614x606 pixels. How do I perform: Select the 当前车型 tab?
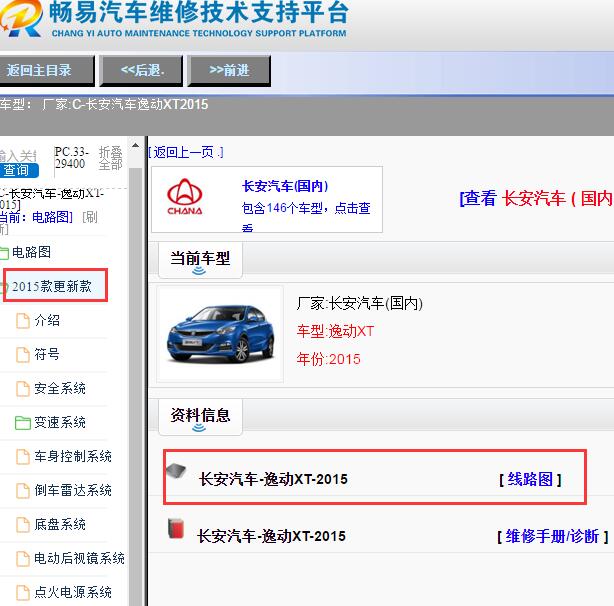[x=200, y=260]
